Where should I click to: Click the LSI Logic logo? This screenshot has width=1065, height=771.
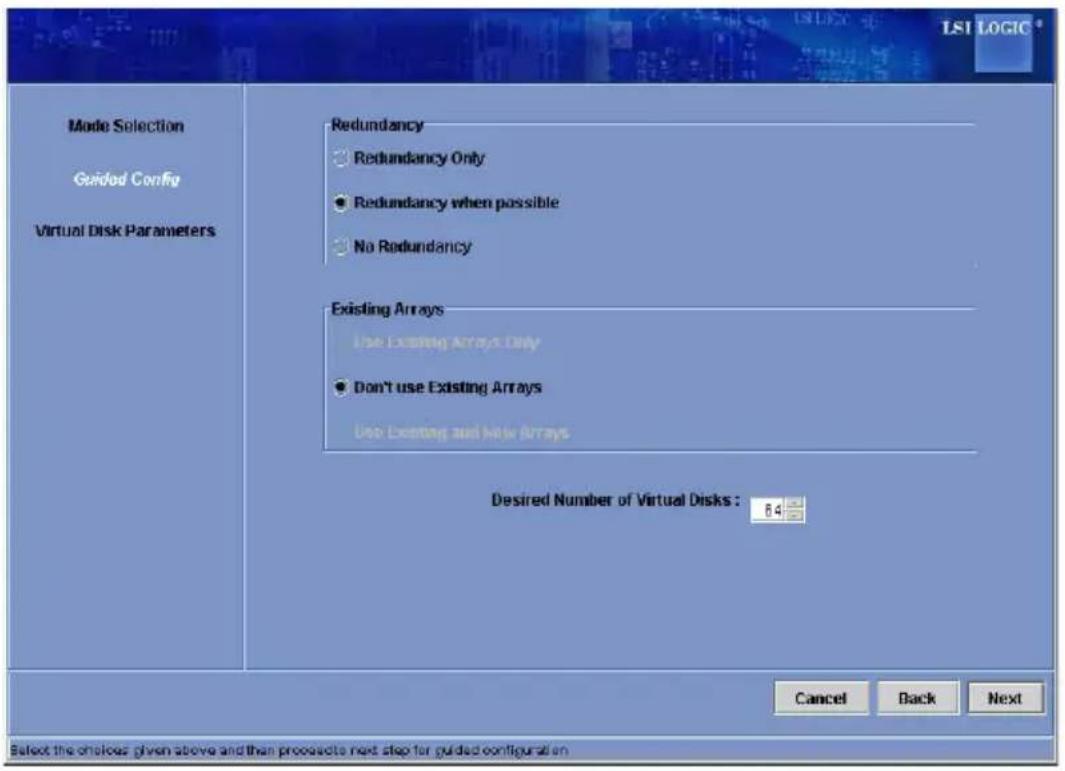click(x=991, y=41)
